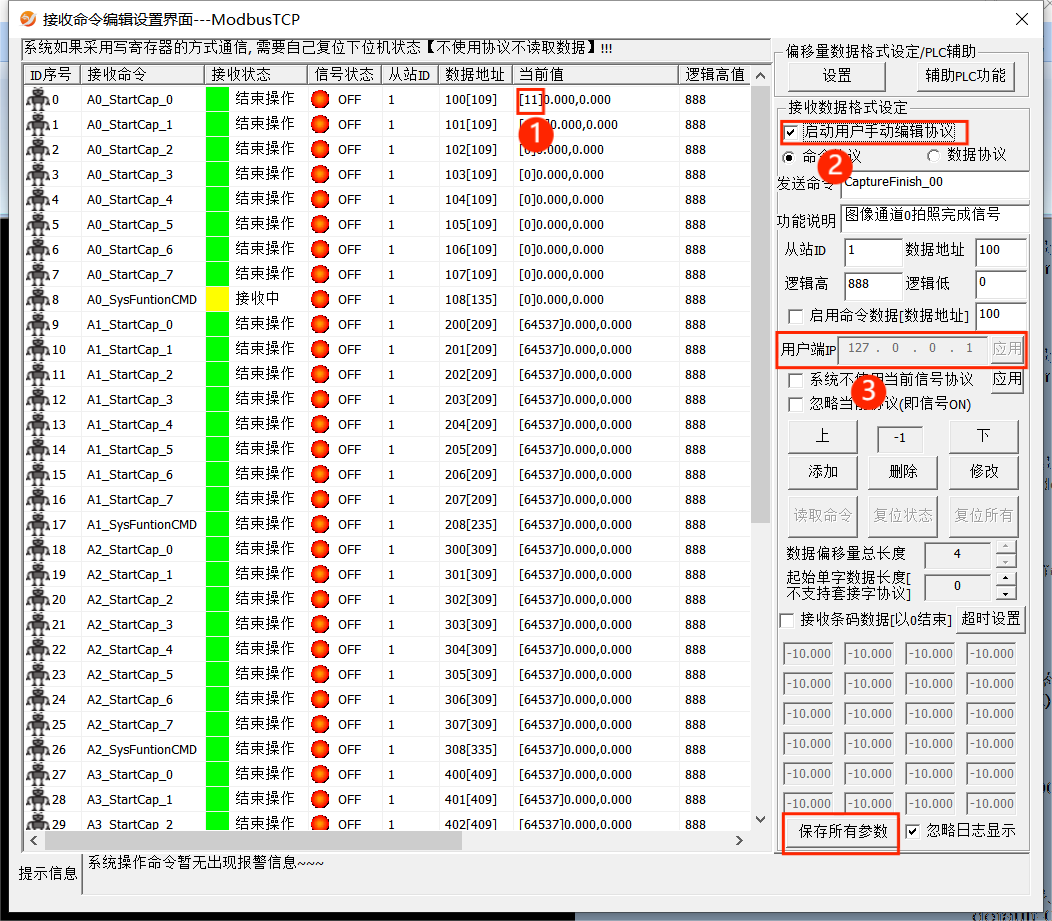Select the 数据协议 radio button
Image resolution: width=1052 pixels, height=921 pixels.
(x=934, y=156)
